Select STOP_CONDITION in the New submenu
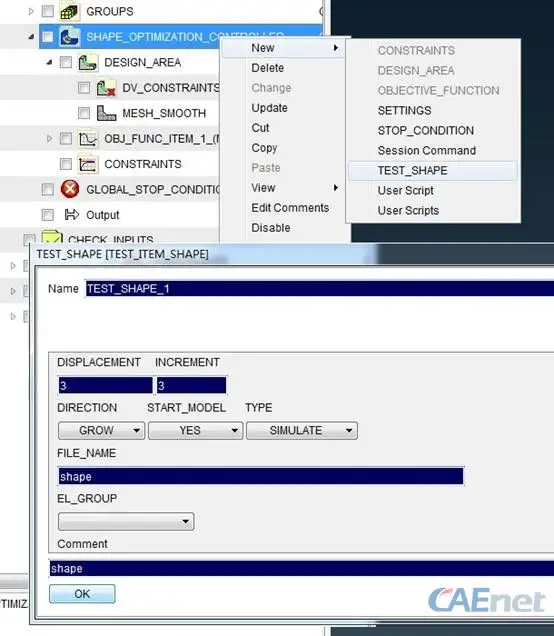Screen dimensions: 554x636 pyautogui.click(x=425, y=131)
